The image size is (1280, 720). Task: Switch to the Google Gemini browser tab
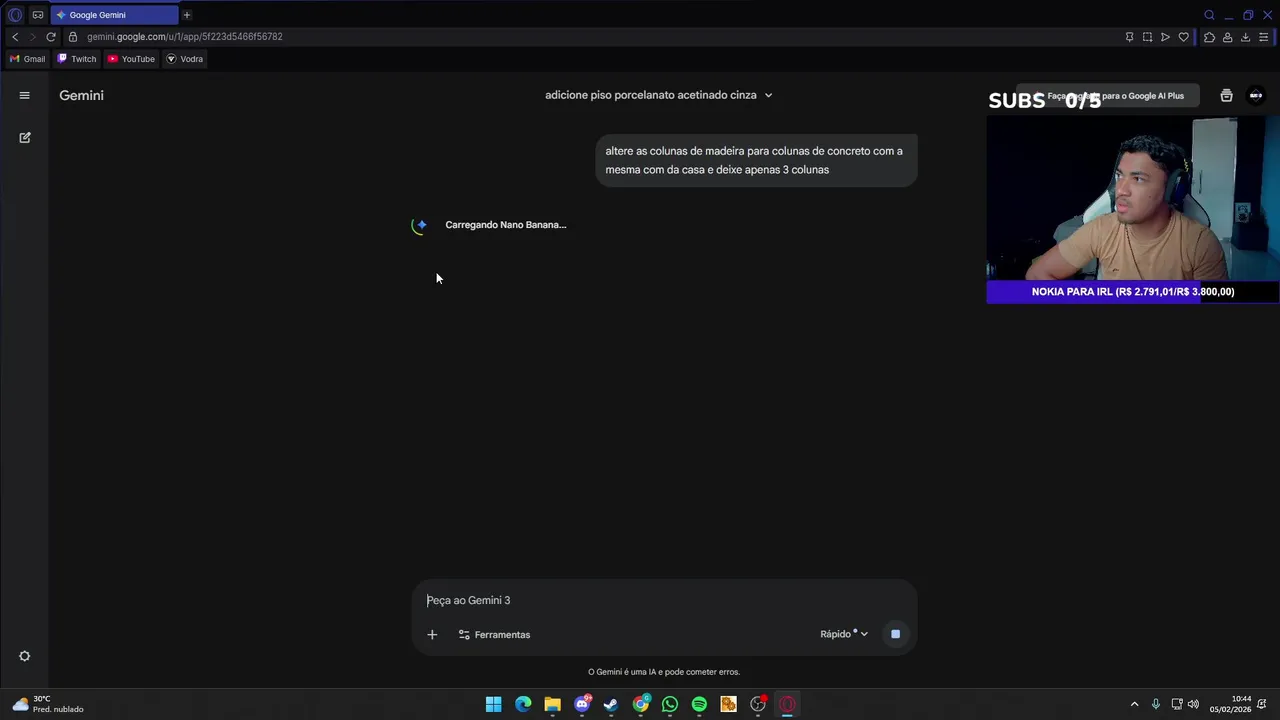coord(114,15)
